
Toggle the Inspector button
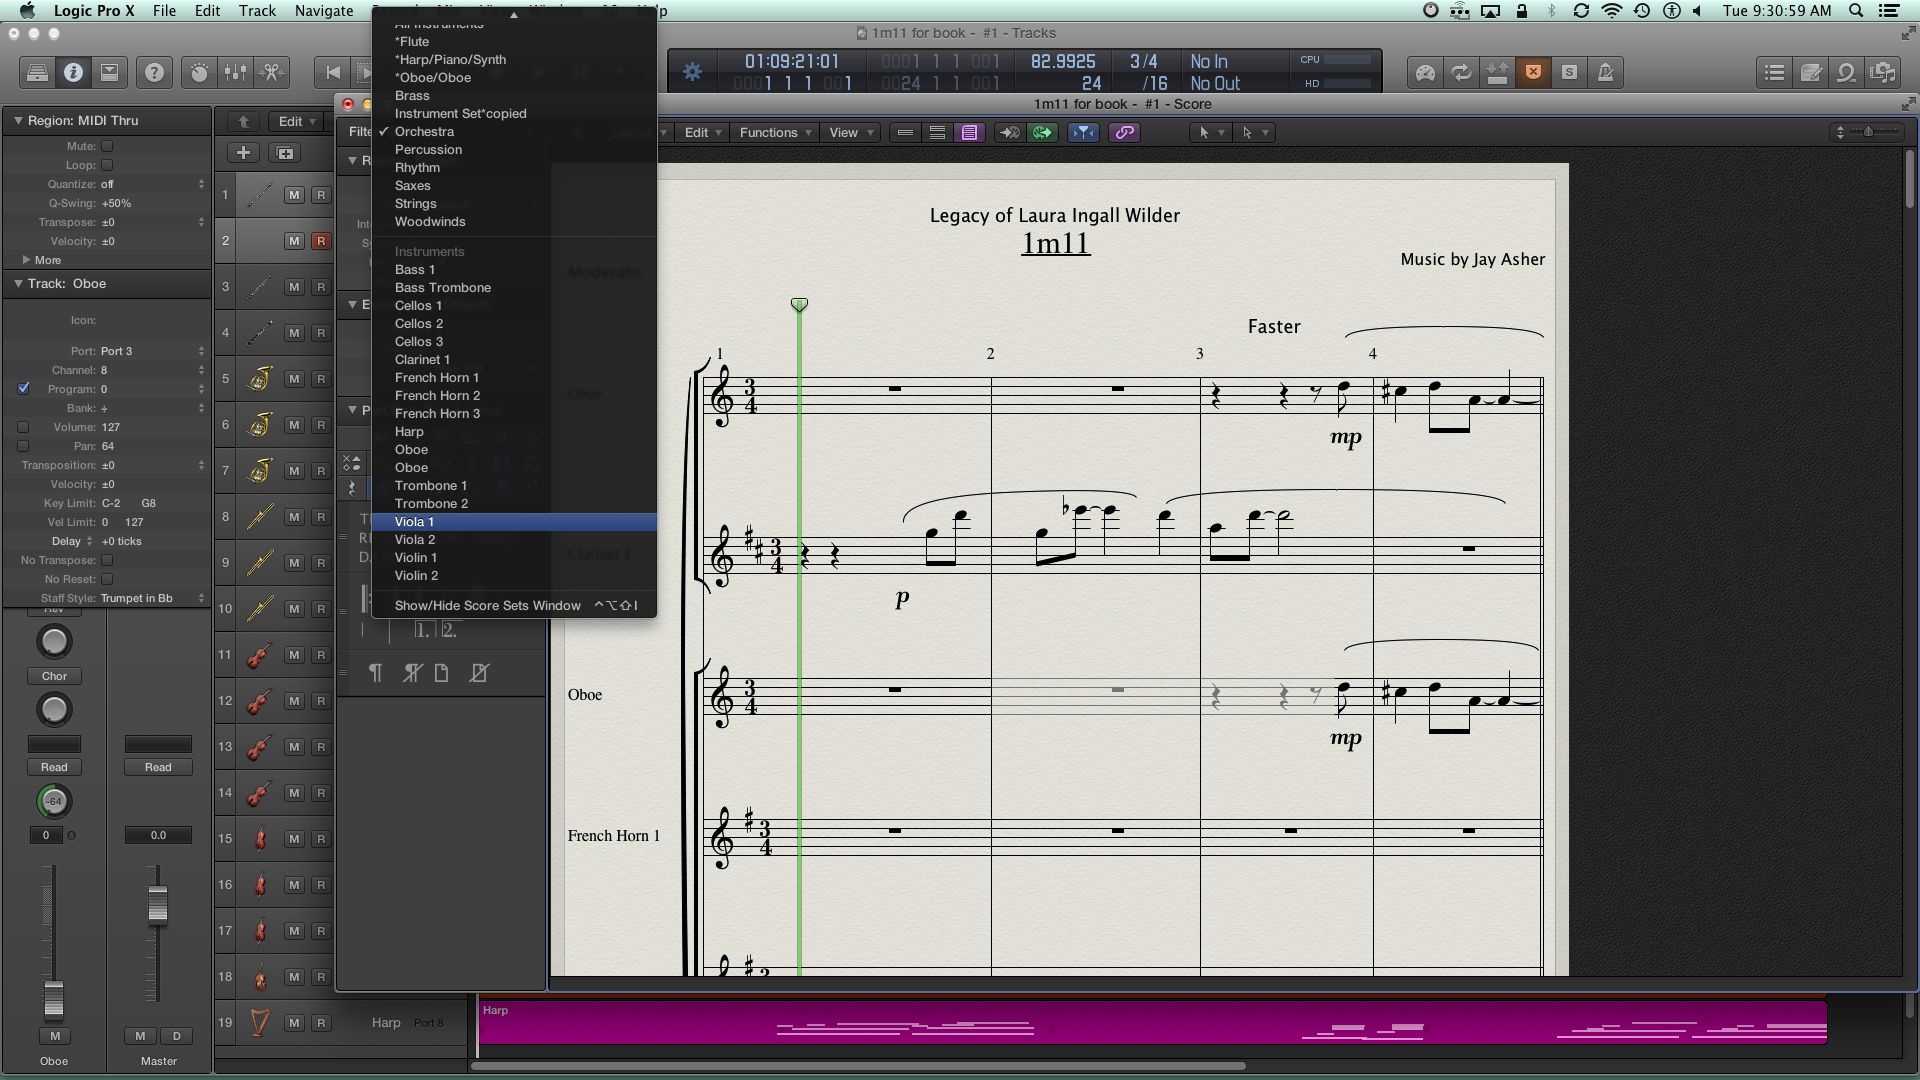click(73, 72)
